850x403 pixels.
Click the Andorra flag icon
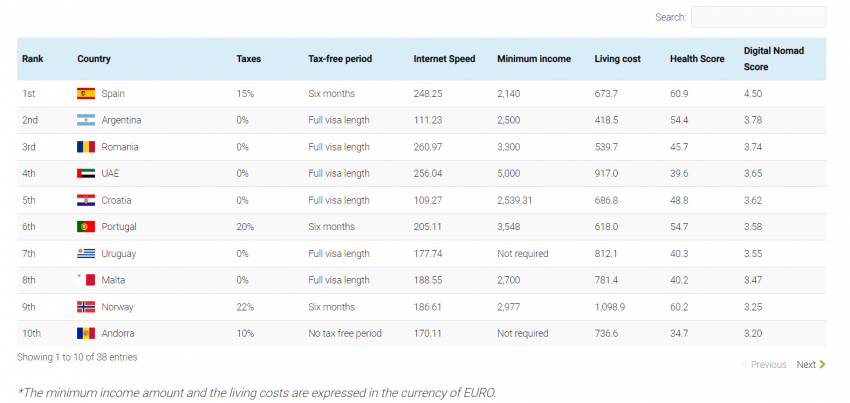click(86, 333)
